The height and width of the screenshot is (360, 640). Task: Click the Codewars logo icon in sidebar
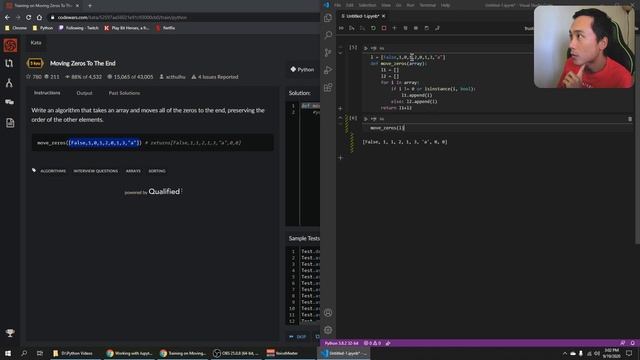(x=10, y=45)
